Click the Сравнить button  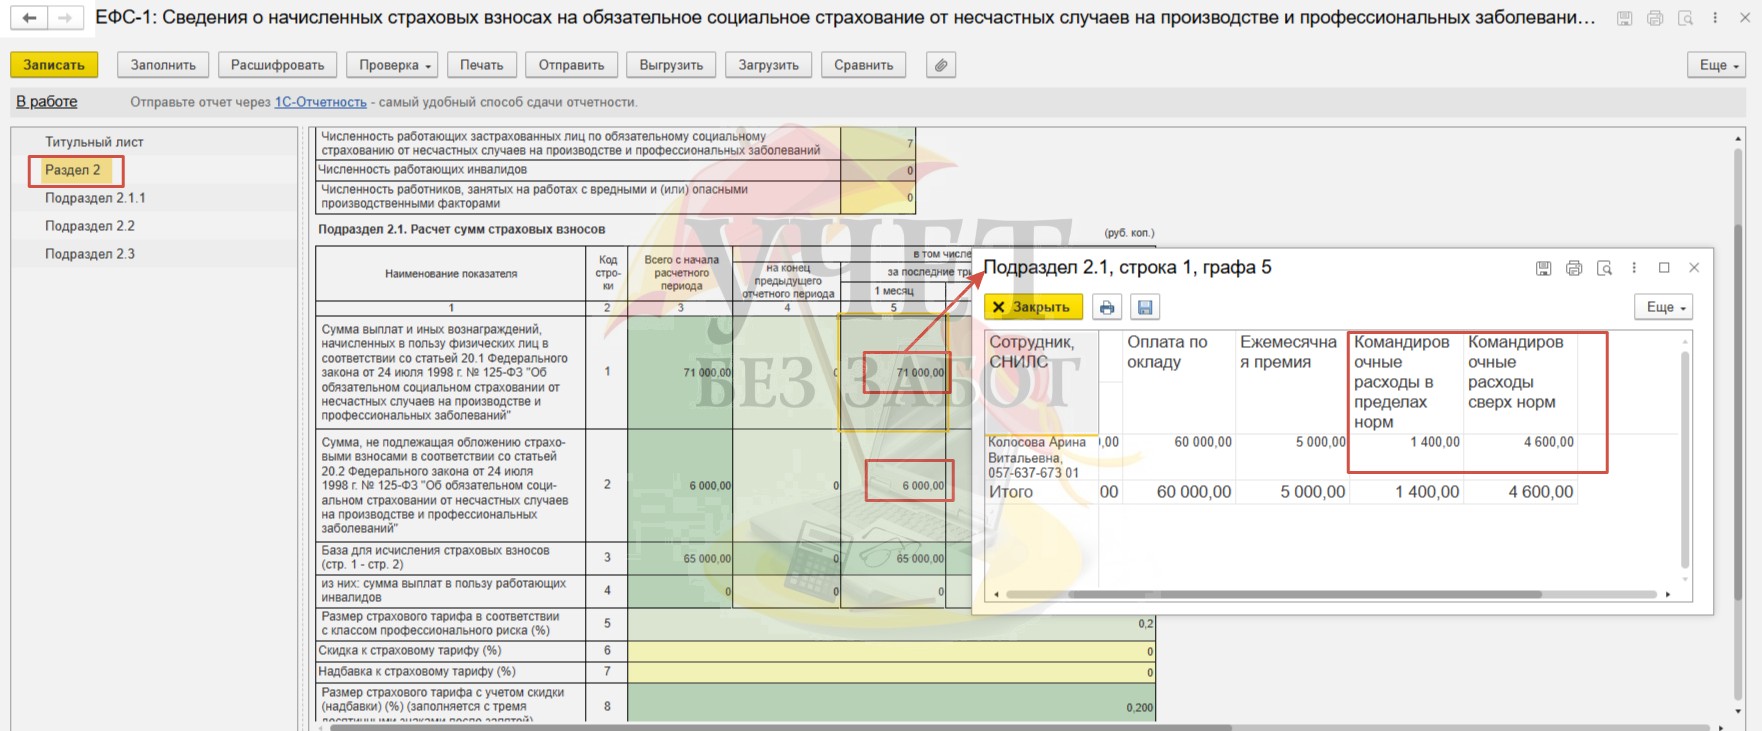tap(863, 65)
